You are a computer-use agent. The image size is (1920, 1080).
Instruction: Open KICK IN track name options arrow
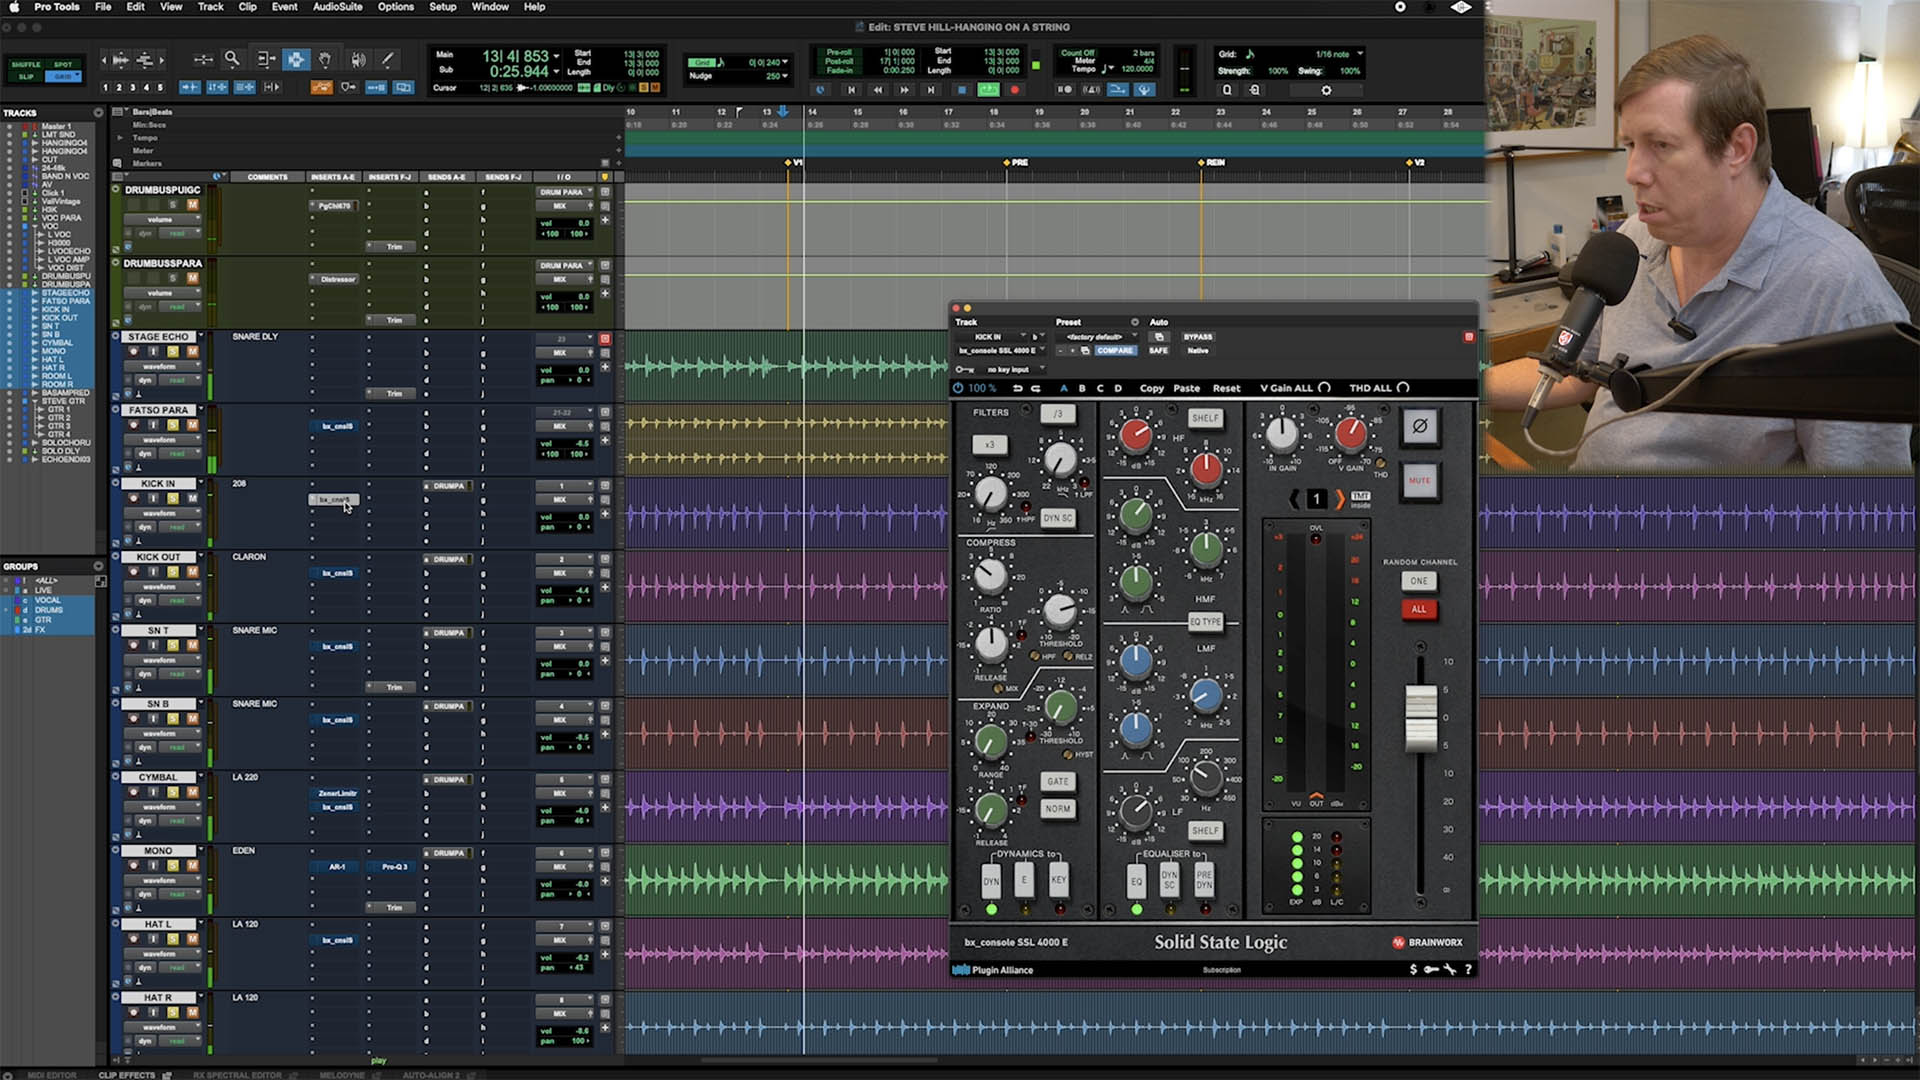[201, 483]
